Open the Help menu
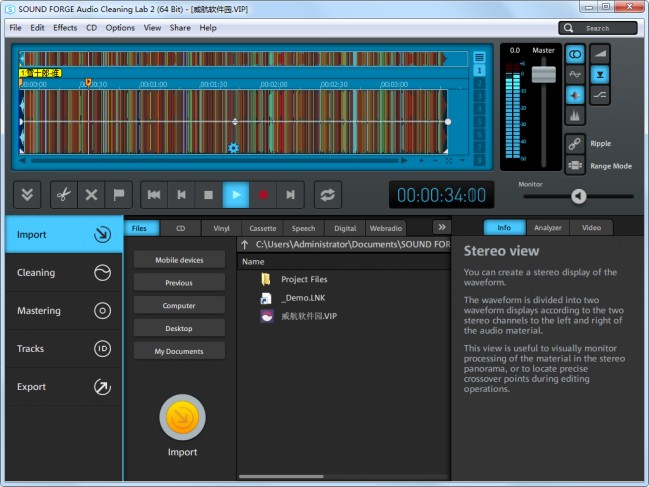 [x=208, y=28]
